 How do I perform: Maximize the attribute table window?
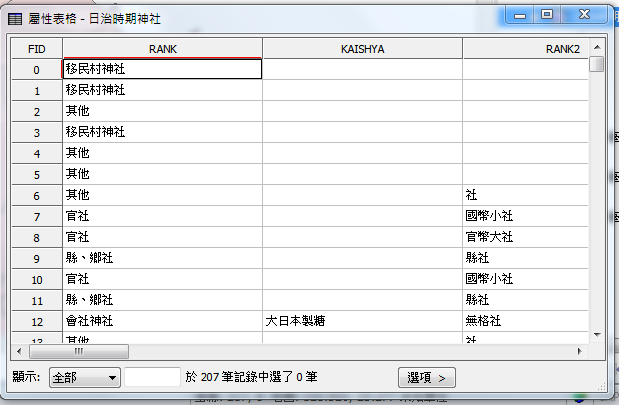click(x=547, y=14)
